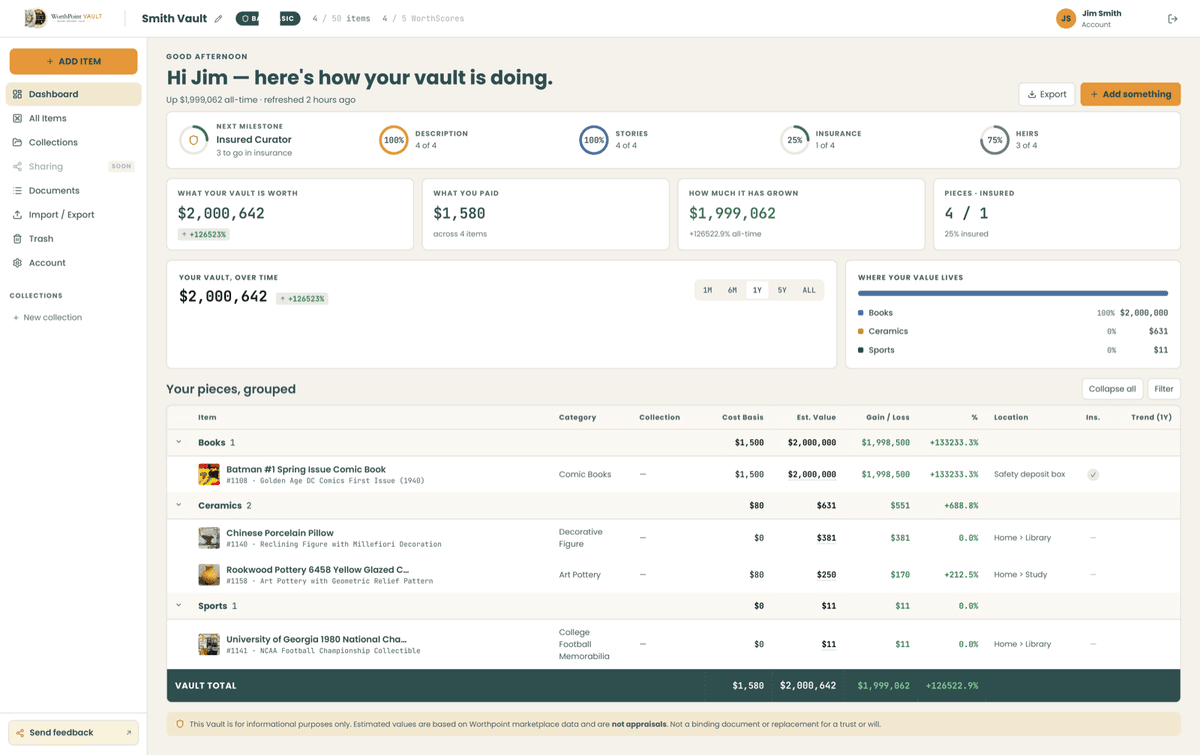The width and height of the screenshot is (1200, 755).
Task: Open Documents in the sidebar
Action: tap(74, 190)
